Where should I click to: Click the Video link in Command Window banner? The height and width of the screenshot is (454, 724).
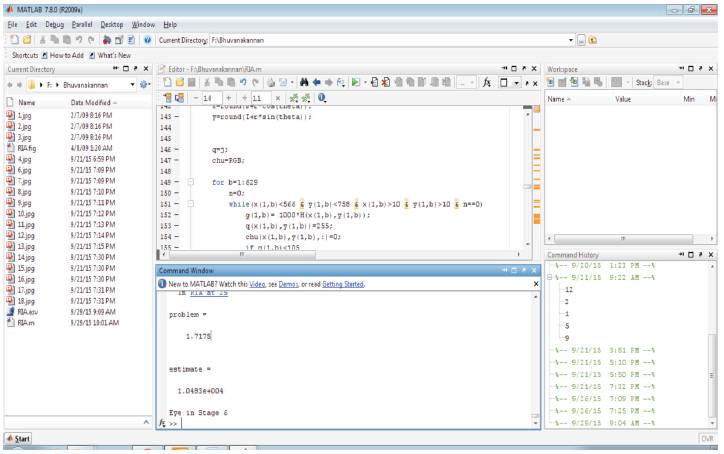(257, 284)
